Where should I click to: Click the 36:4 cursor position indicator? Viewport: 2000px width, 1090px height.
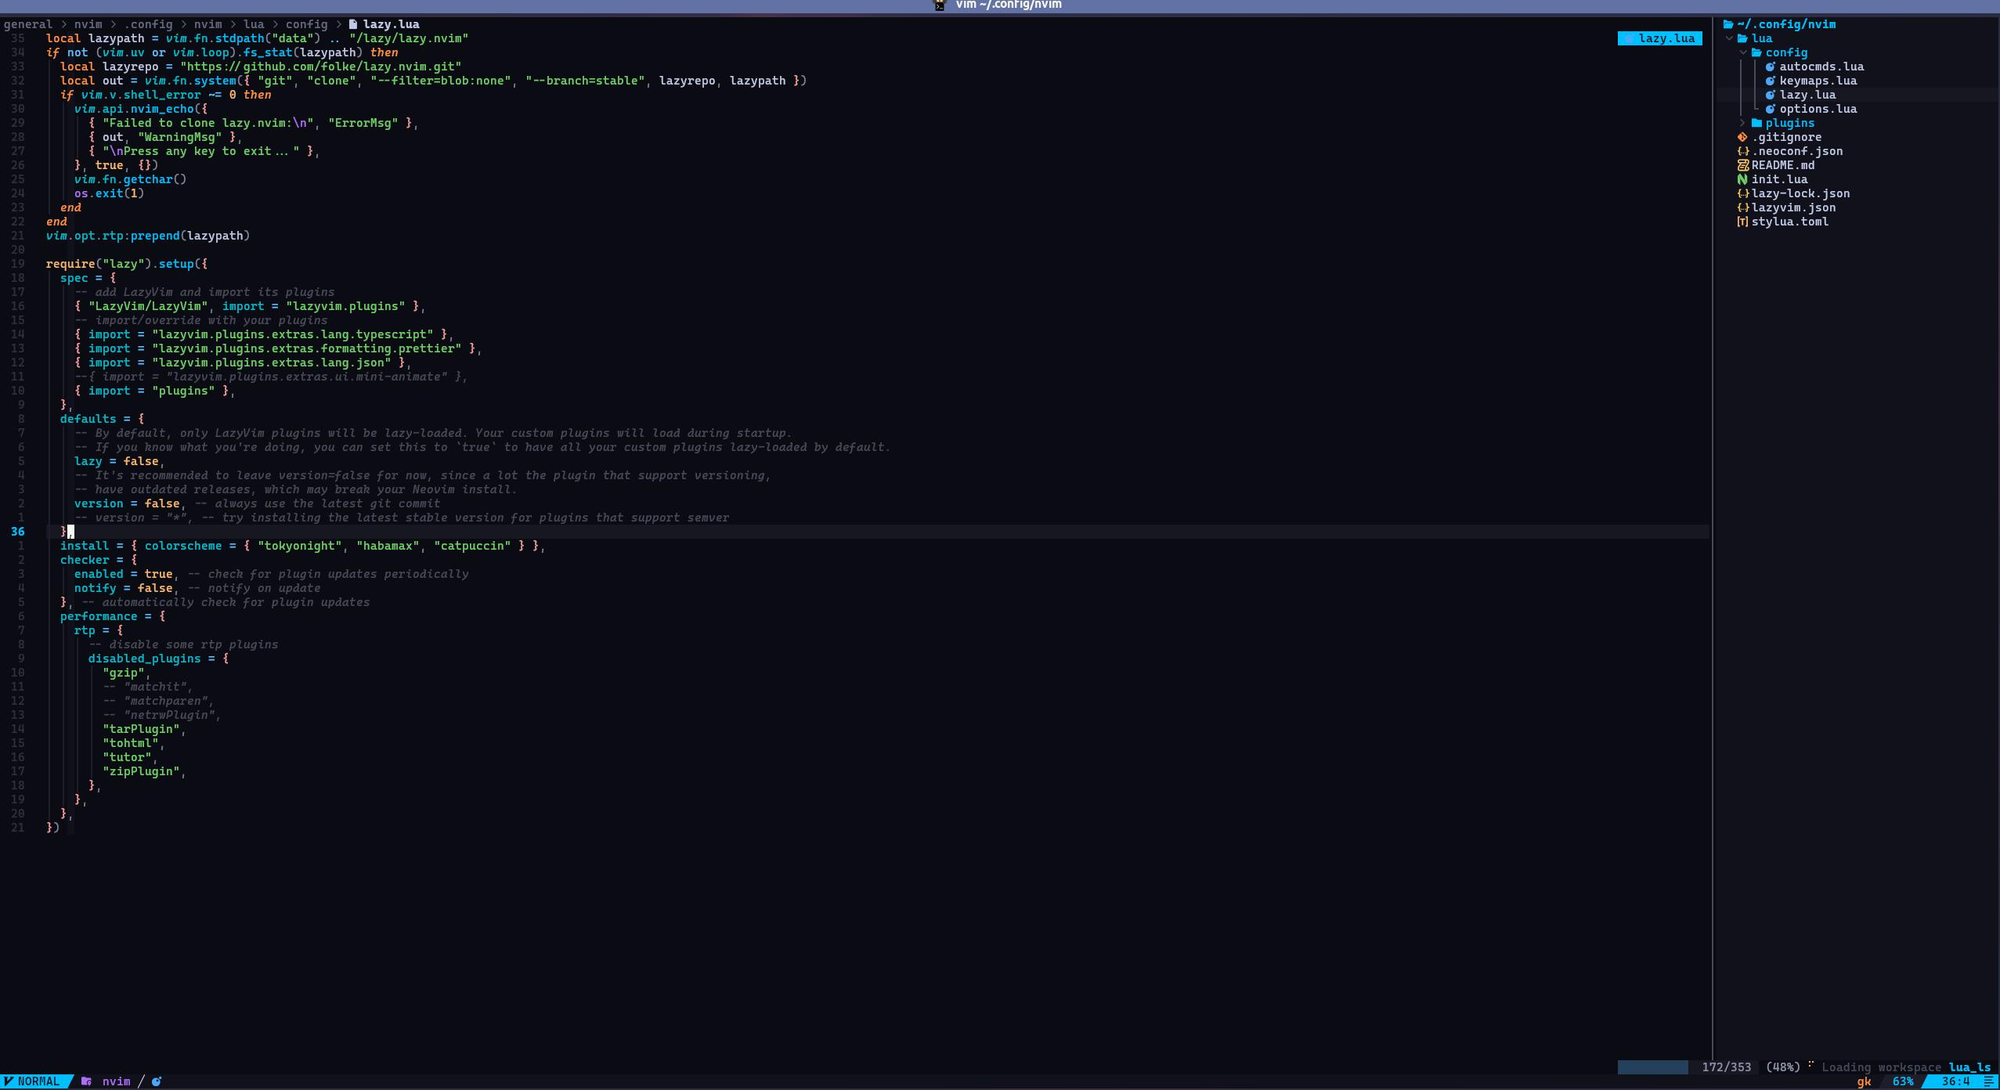[x=1954, y=1081]
